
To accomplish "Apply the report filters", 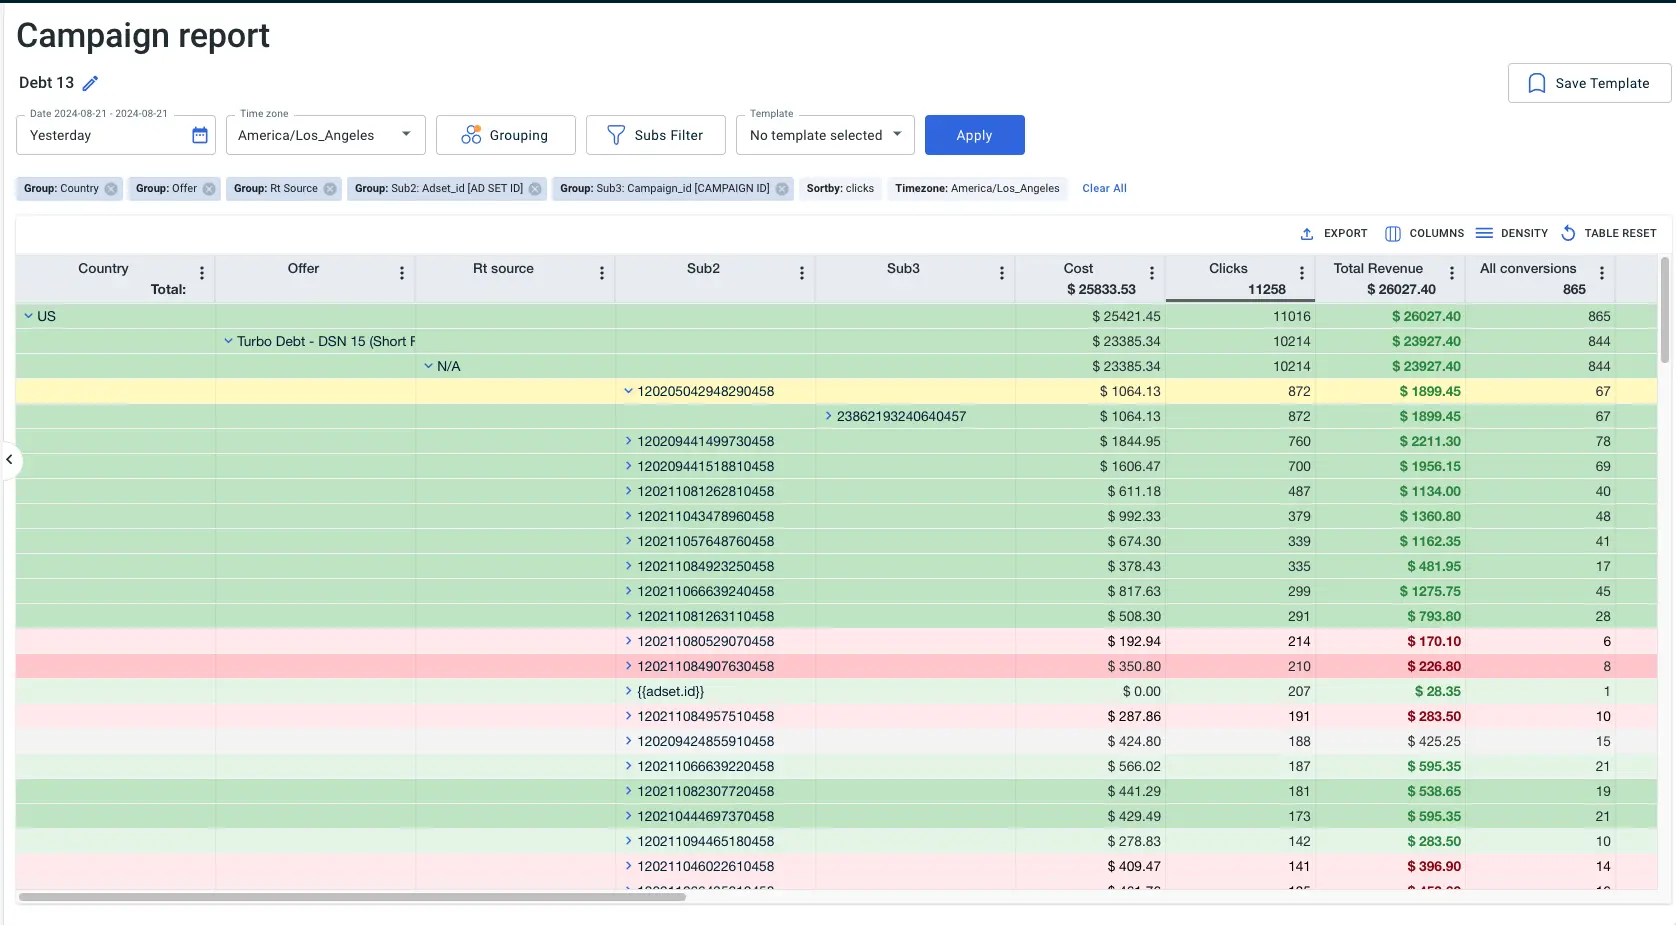I will pyautogui.click(x=974, y=135).
